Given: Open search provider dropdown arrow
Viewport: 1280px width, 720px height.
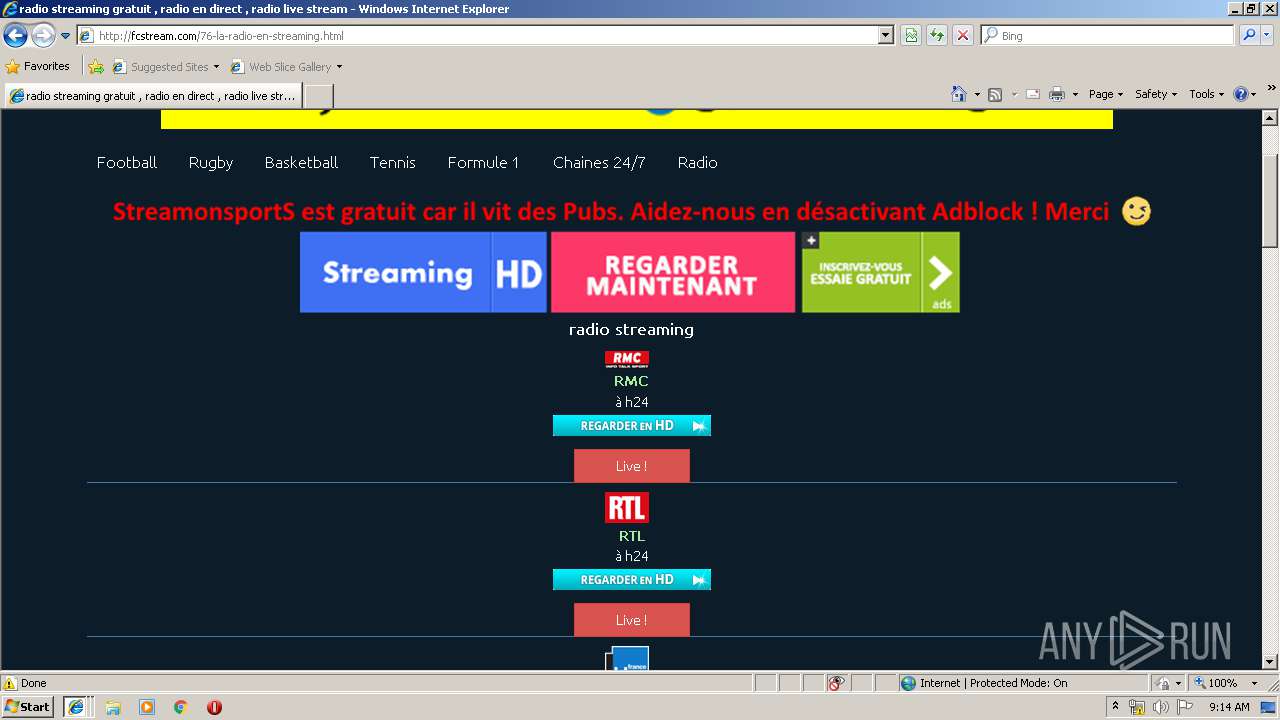Looking at the screenshot, I should coord(1267,36).
